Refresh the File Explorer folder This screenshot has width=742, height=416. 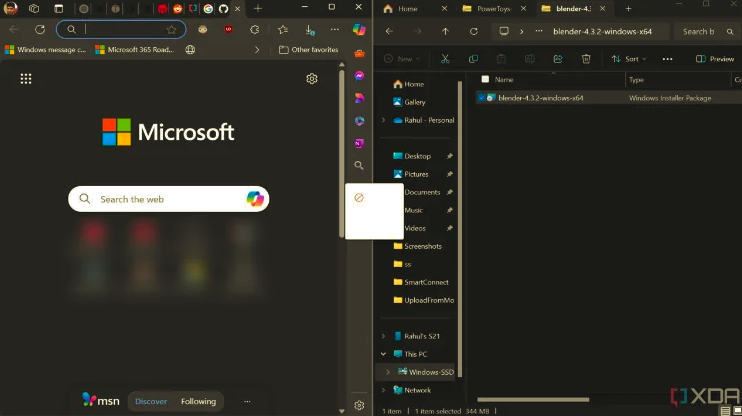click(x=474, y=31)
